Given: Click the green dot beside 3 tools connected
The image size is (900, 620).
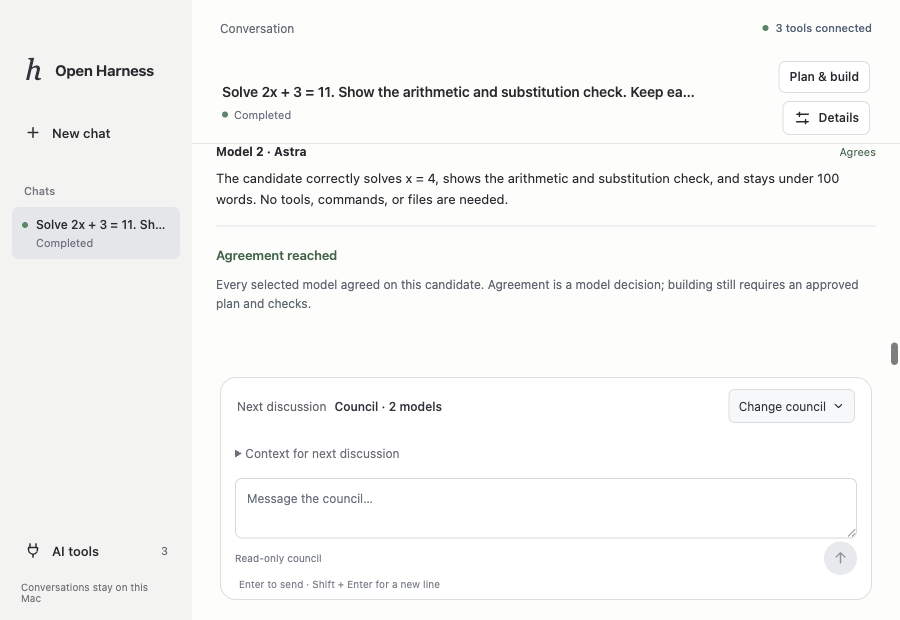Looking at the screenshot, I should pos(765,28).
